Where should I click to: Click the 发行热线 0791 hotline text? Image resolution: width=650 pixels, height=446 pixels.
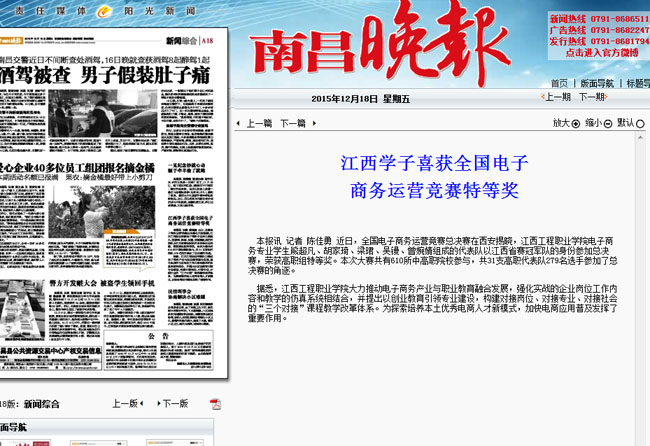599,41
